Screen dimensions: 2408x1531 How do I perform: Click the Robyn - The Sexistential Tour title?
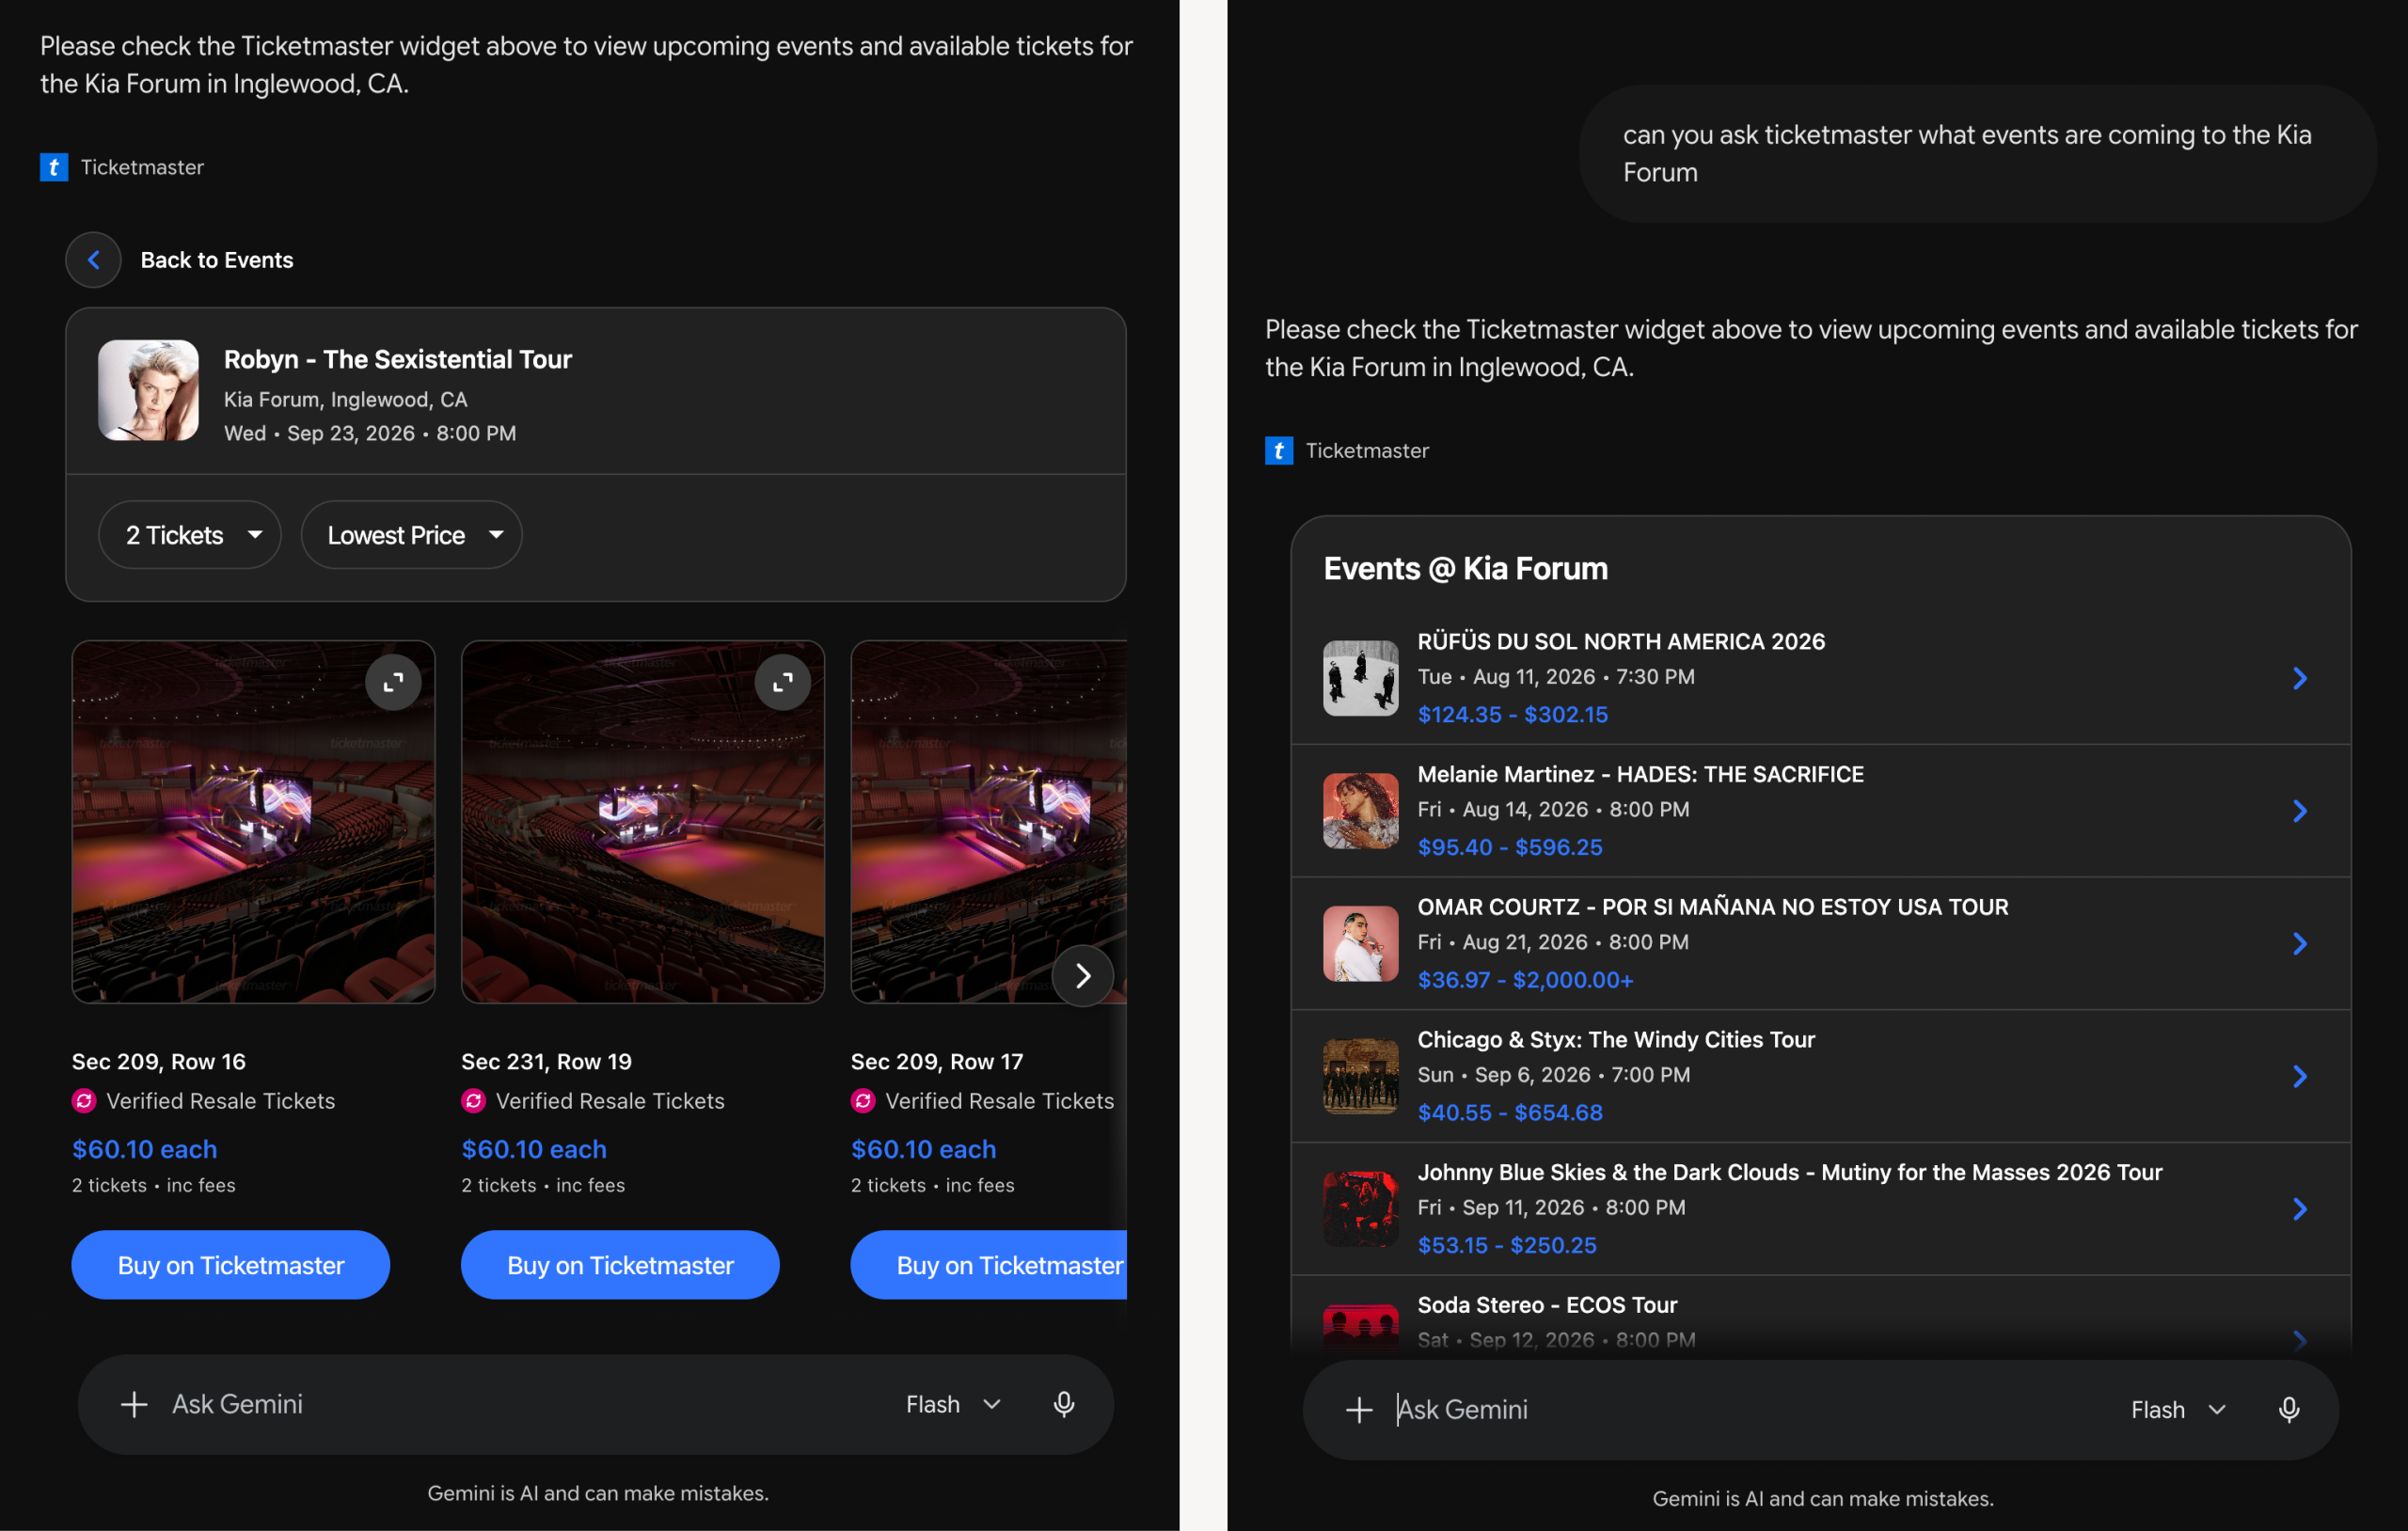click(x=397, y=359)
